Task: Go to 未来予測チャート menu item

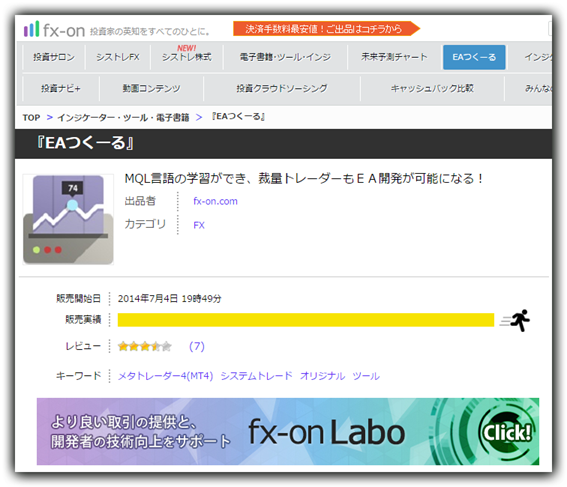Action: (394, 57)
